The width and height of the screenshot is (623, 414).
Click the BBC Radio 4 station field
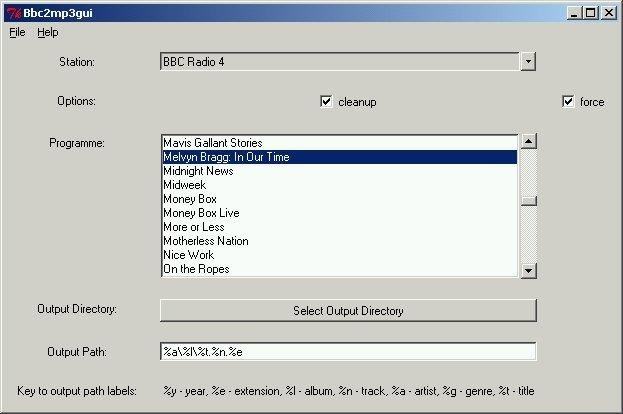(340, 62)
